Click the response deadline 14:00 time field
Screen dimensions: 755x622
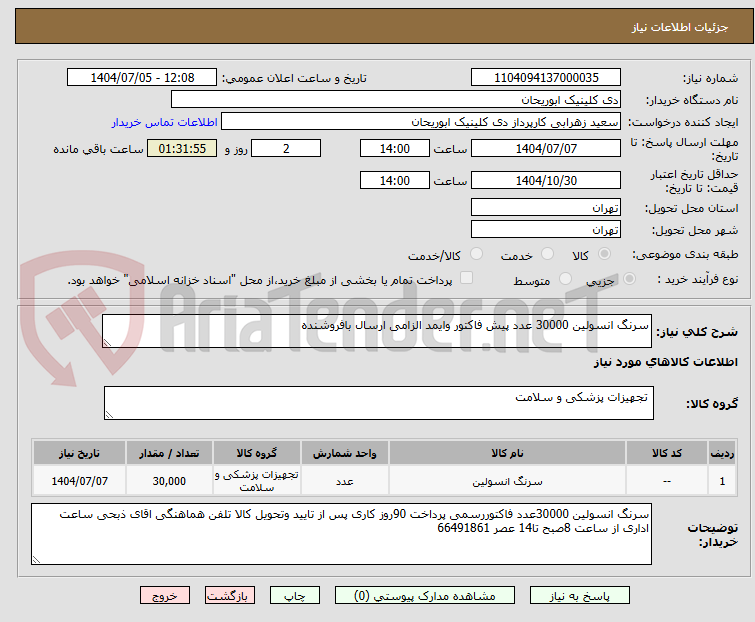[395, 148]
